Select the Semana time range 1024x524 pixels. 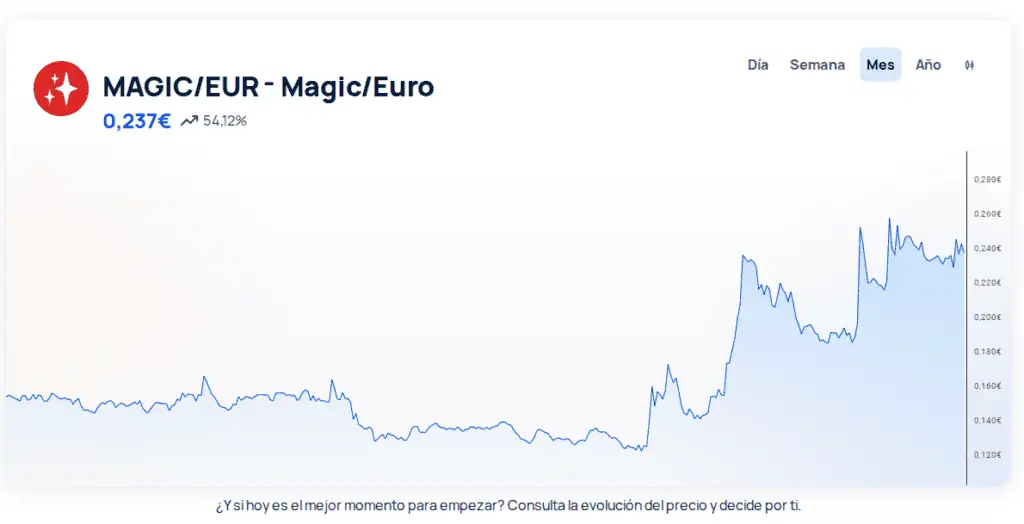817,65
